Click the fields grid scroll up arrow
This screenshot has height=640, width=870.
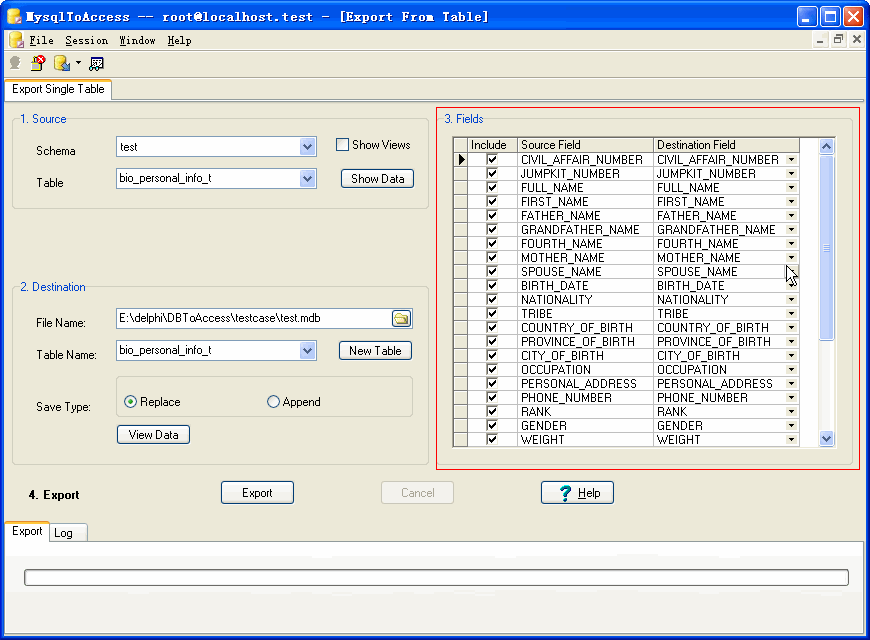pyautogui.click(x=826, y=147)
